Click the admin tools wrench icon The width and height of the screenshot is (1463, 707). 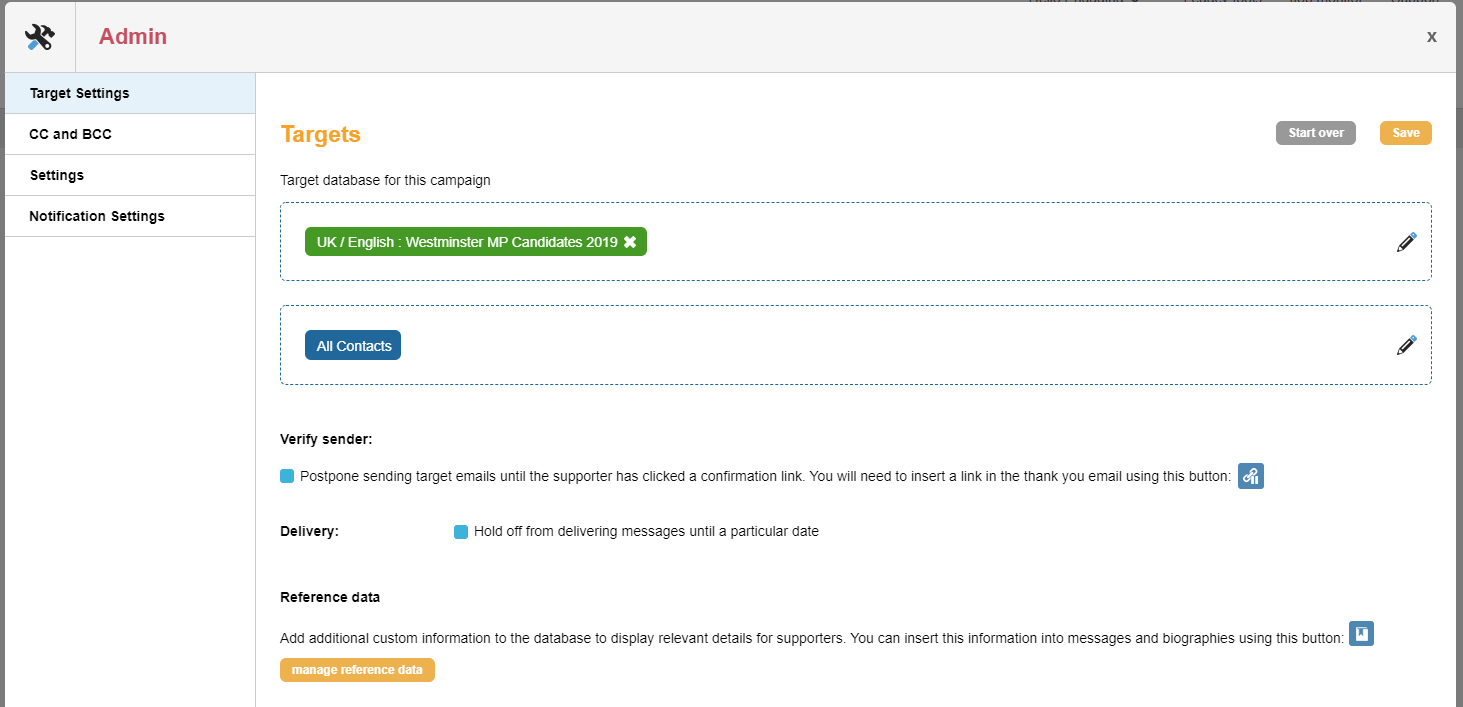pos(40,36)
